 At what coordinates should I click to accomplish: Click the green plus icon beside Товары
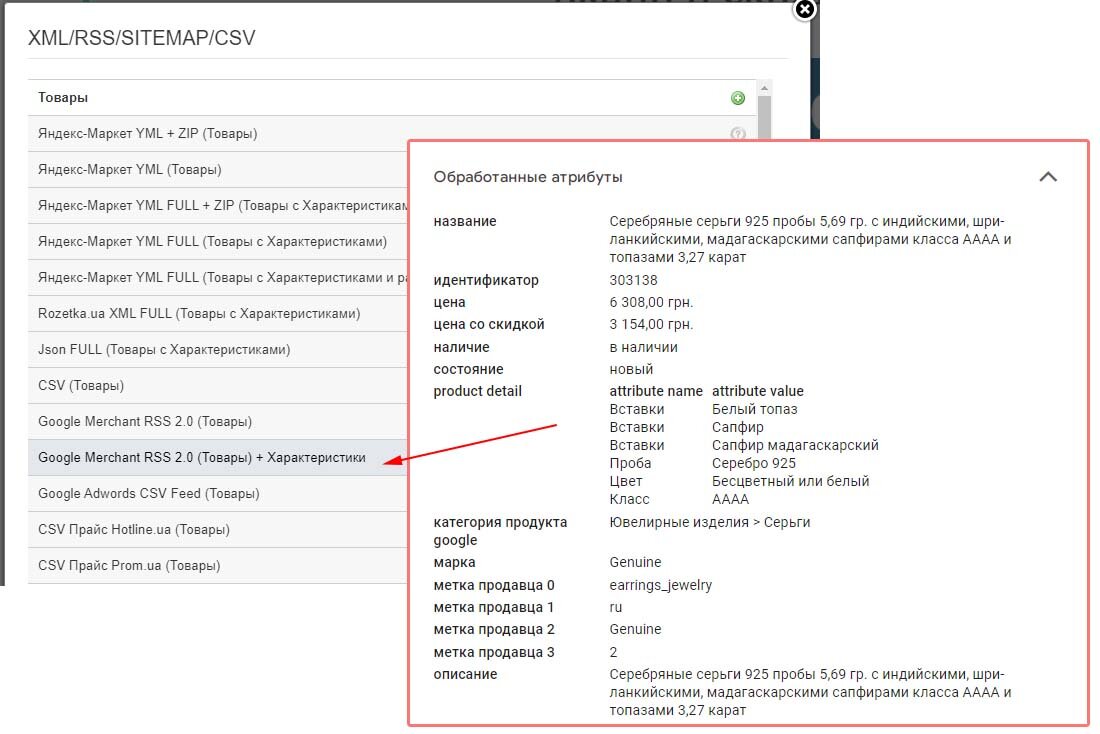pyautogui.click(x=738, y=98)
